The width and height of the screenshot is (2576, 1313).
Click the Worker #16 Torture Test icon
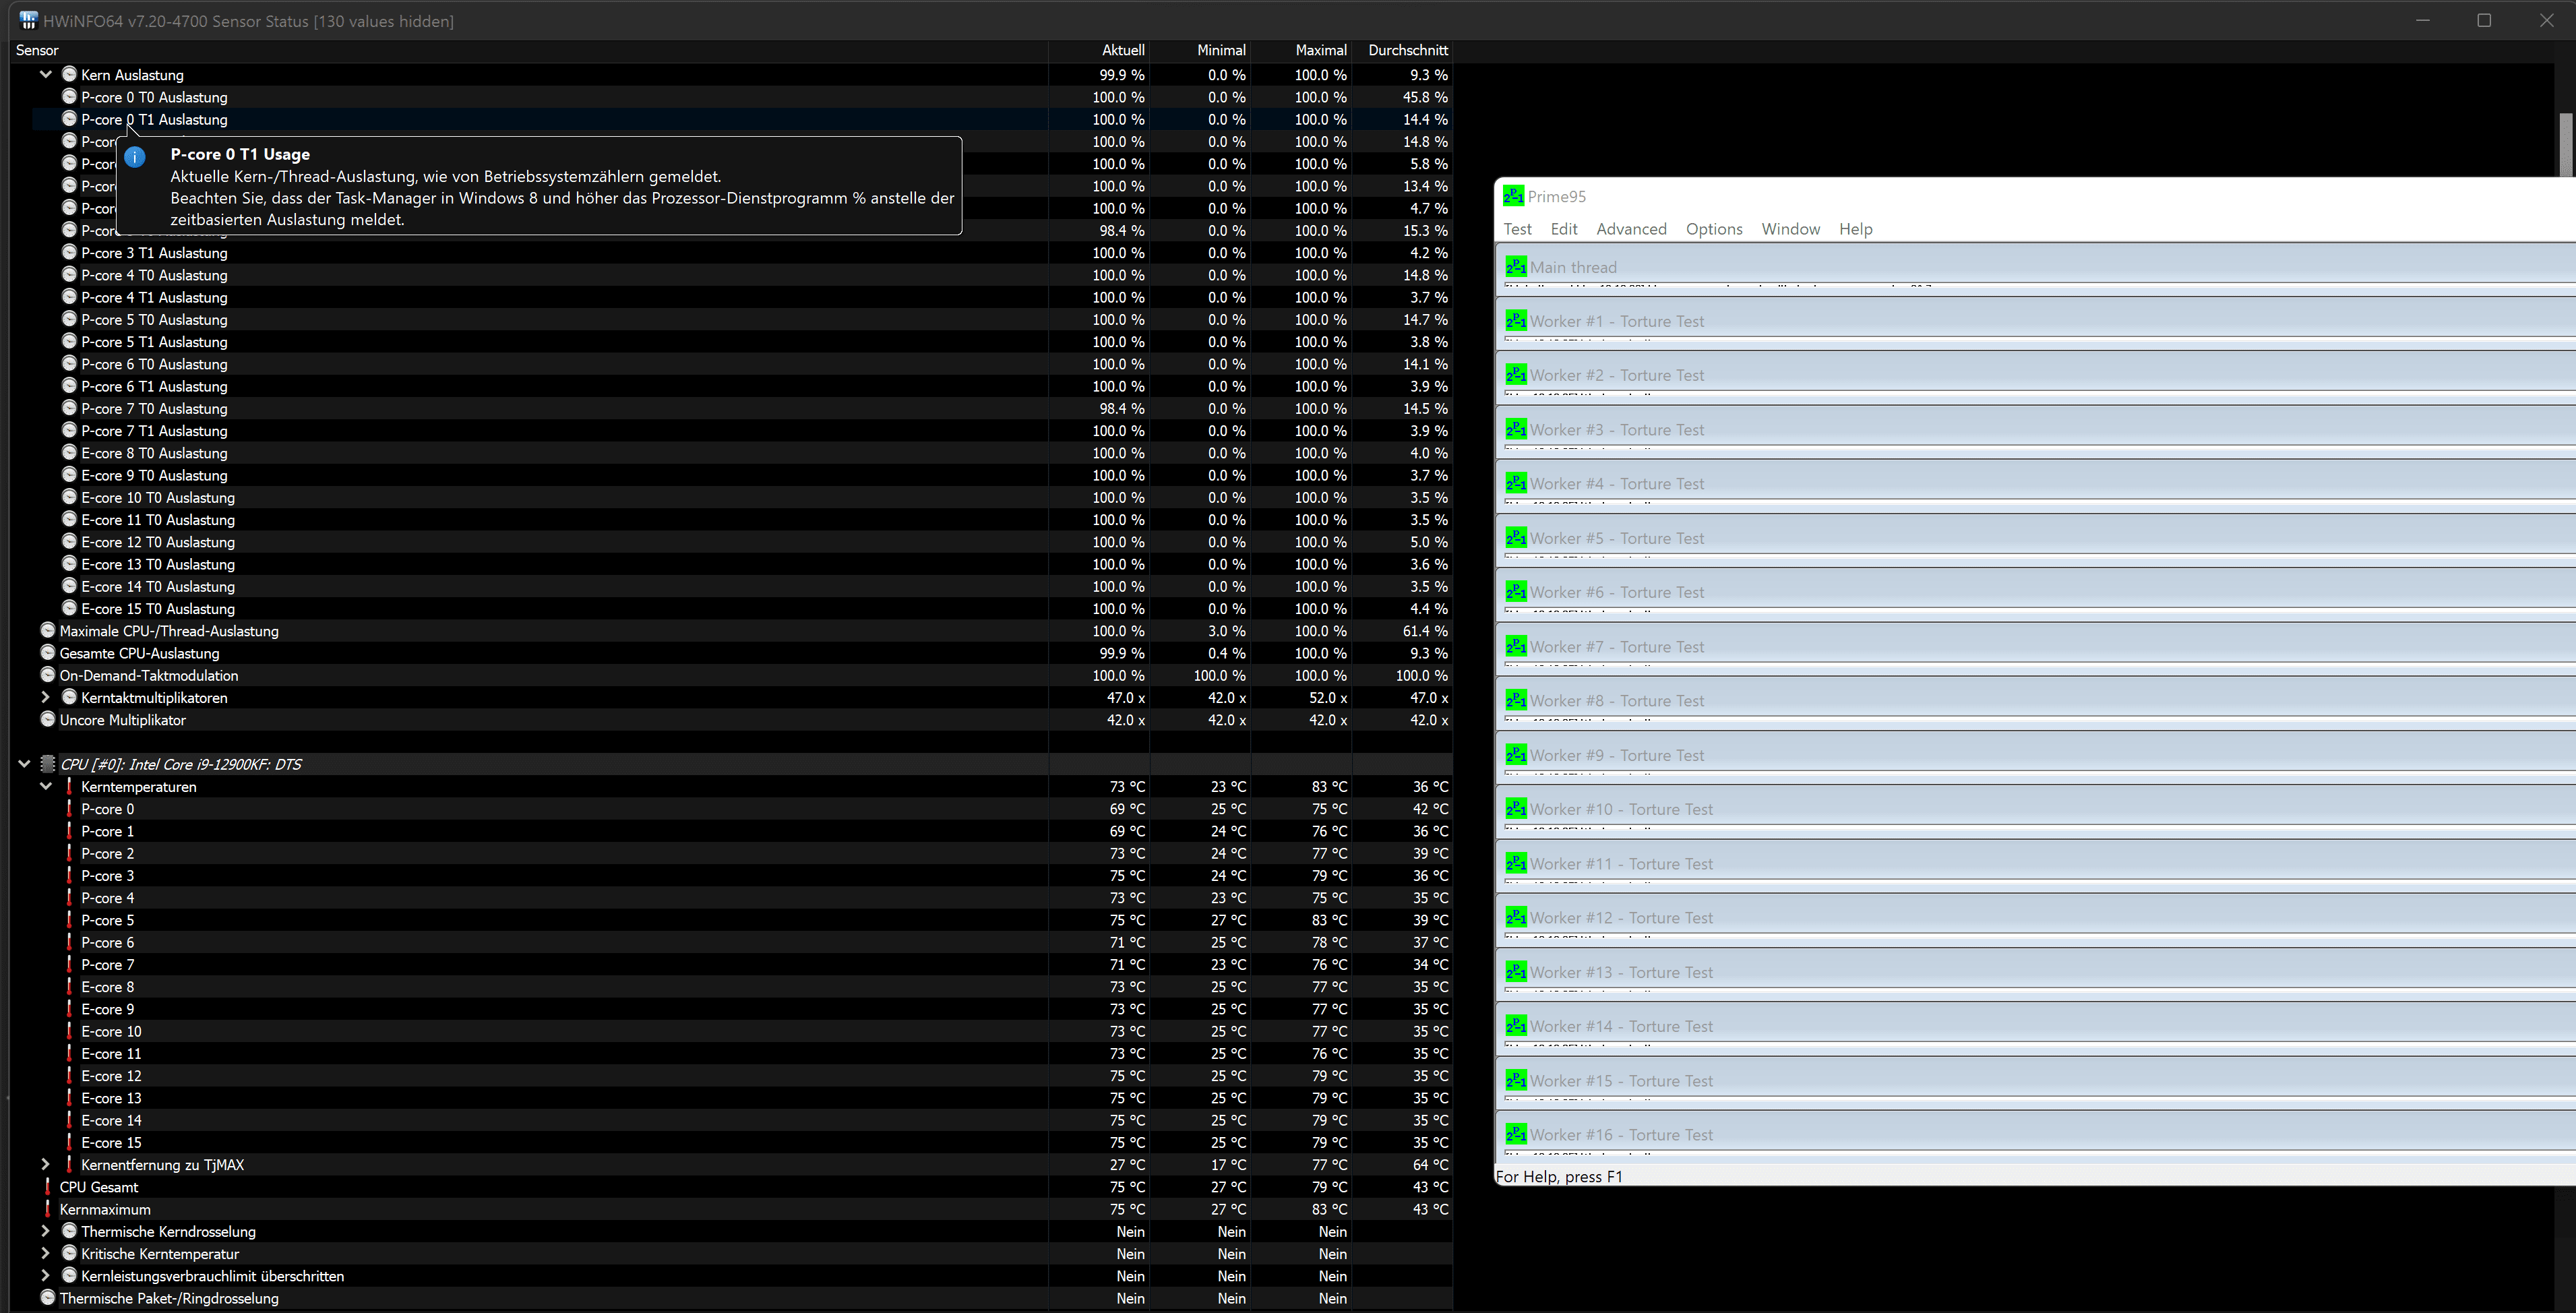tap(1516, 1135)
